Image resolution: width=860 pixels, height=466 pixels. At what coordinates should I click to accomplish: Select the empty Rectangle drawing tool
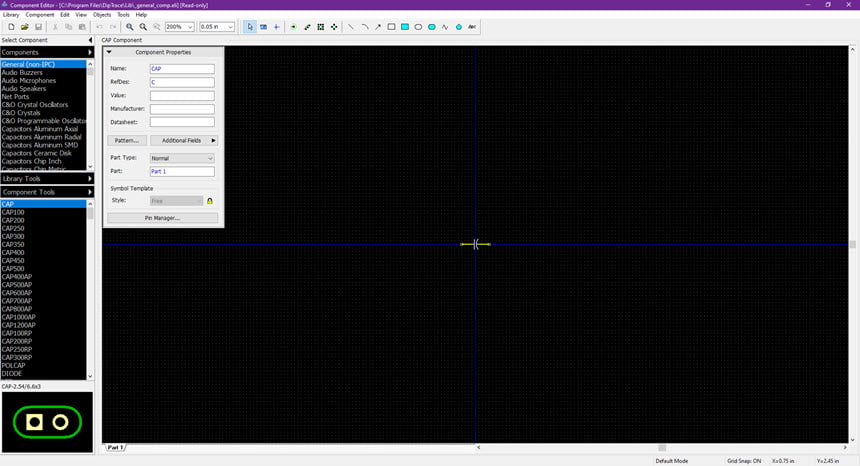pos(392,27)
